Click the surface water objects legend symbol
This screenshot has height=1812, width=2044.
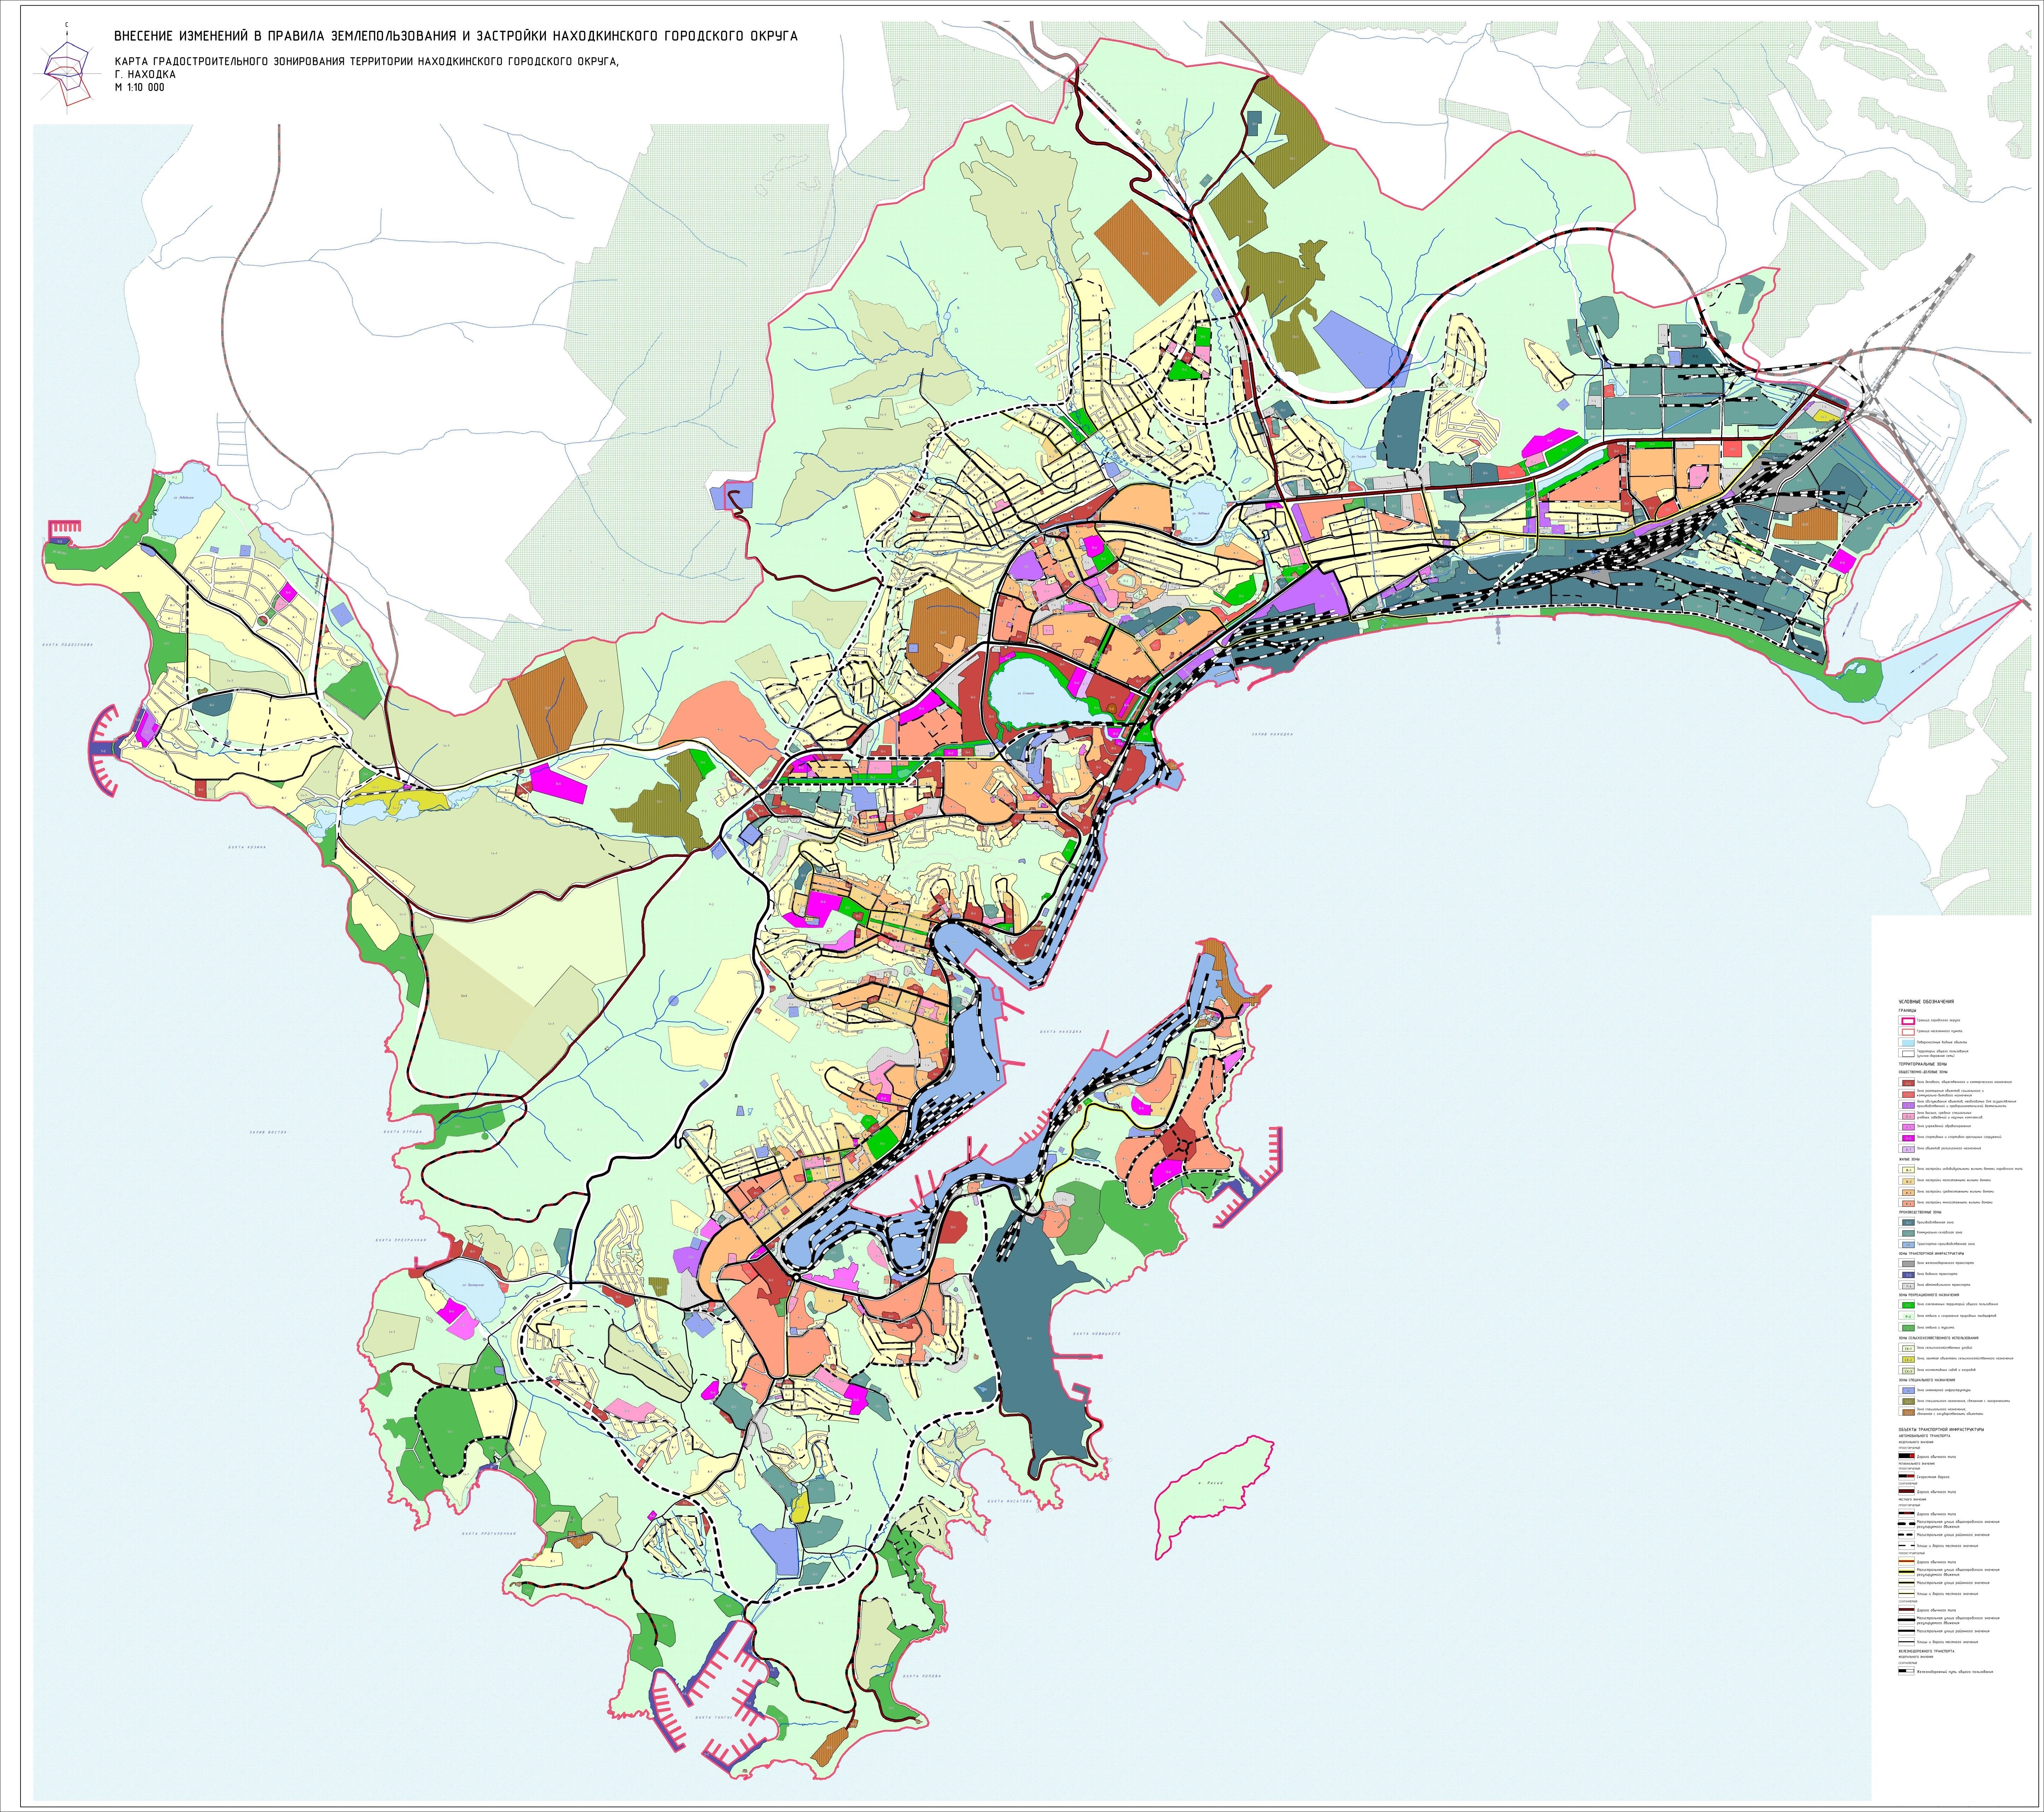tap(1908, 1043)
